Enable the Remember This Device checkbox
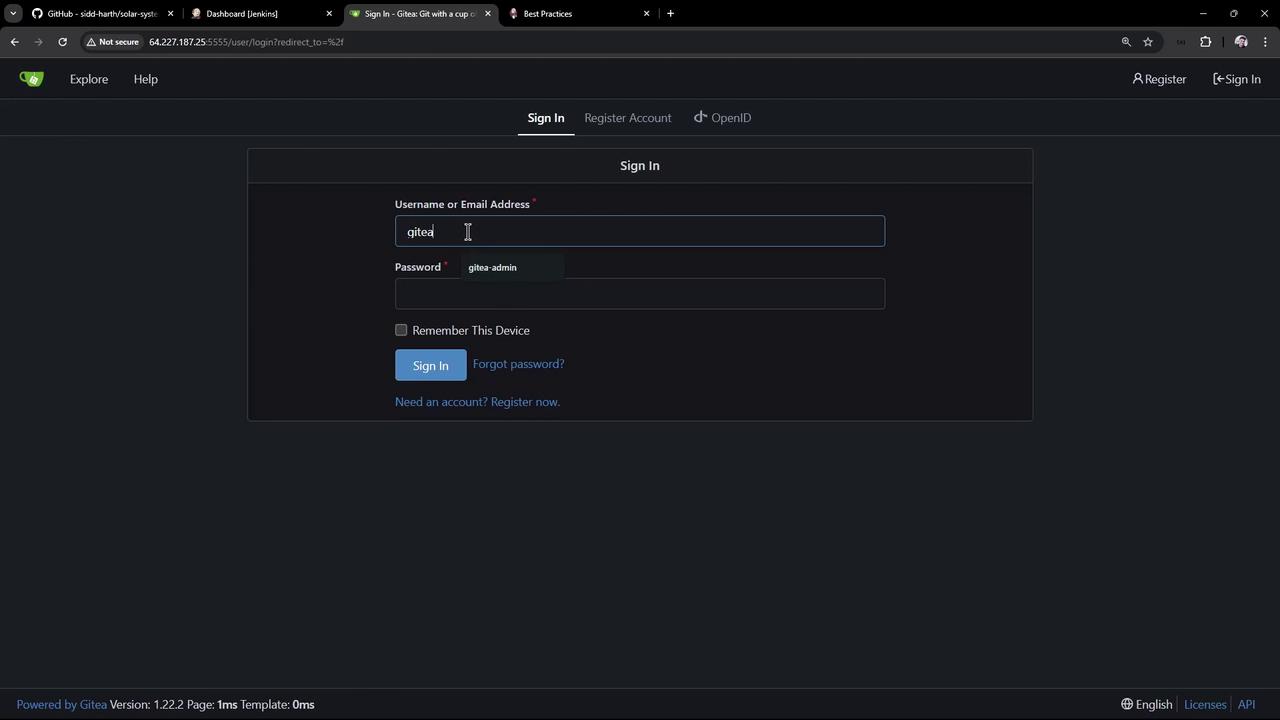The height and width of the screenshot is (720, 1280). 401,330
